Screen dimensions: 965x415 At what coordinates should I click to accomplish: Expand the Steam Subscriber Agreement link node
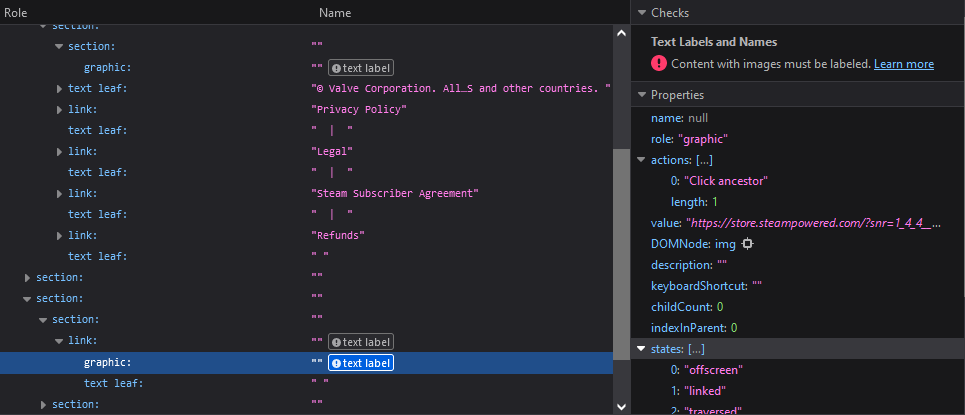point(60,193)
